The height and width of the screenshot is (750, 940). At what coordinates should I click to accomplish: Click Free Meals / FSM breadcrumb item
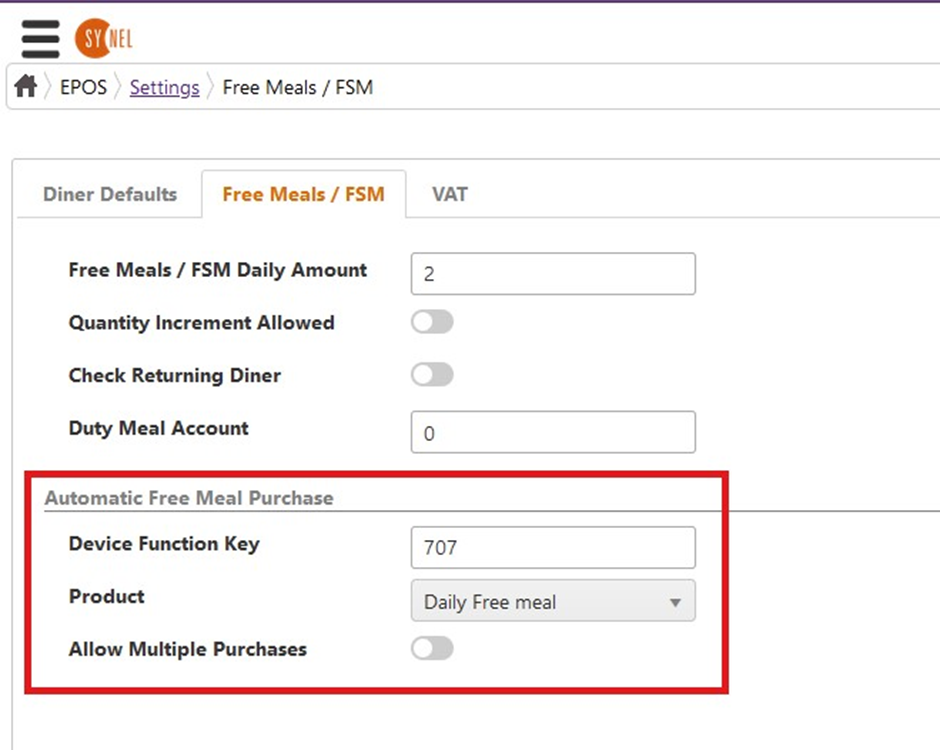(298, 88)
